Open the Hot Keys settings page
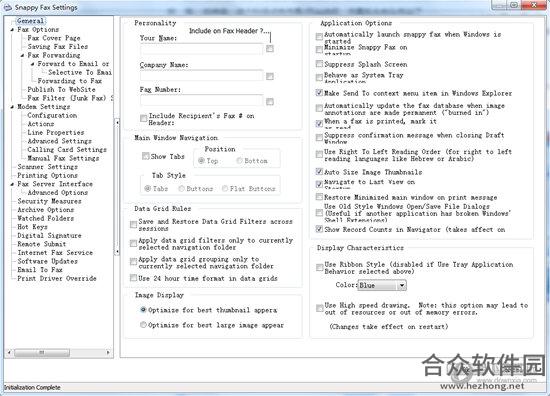The width and height of the screenshot is (550, 396). pyautogui.click(x=32, y=227)
